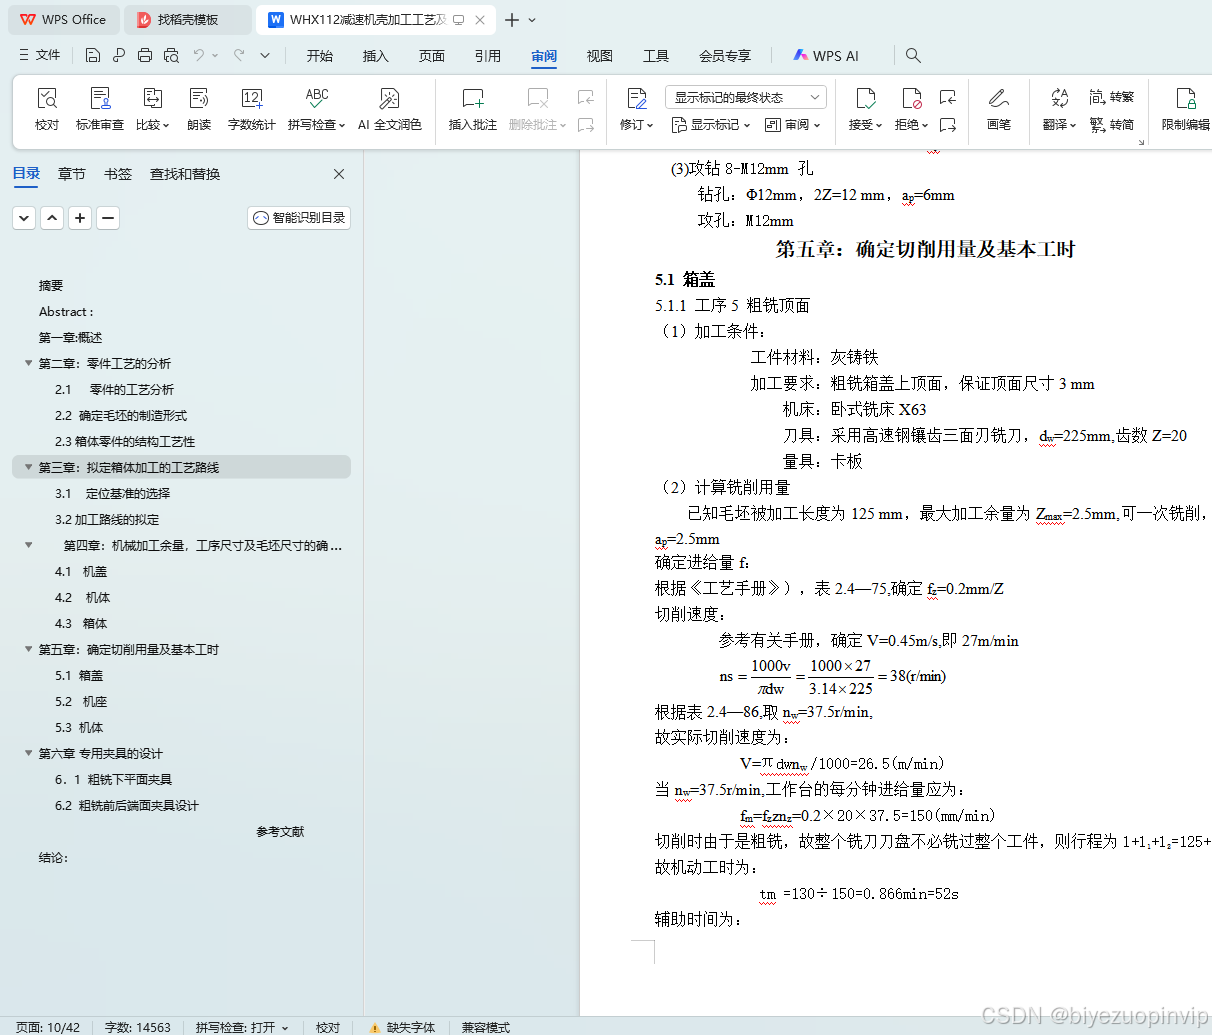Open 开始 ribbon tab
1212x1035 pixels.
click(x=320, y=56)
